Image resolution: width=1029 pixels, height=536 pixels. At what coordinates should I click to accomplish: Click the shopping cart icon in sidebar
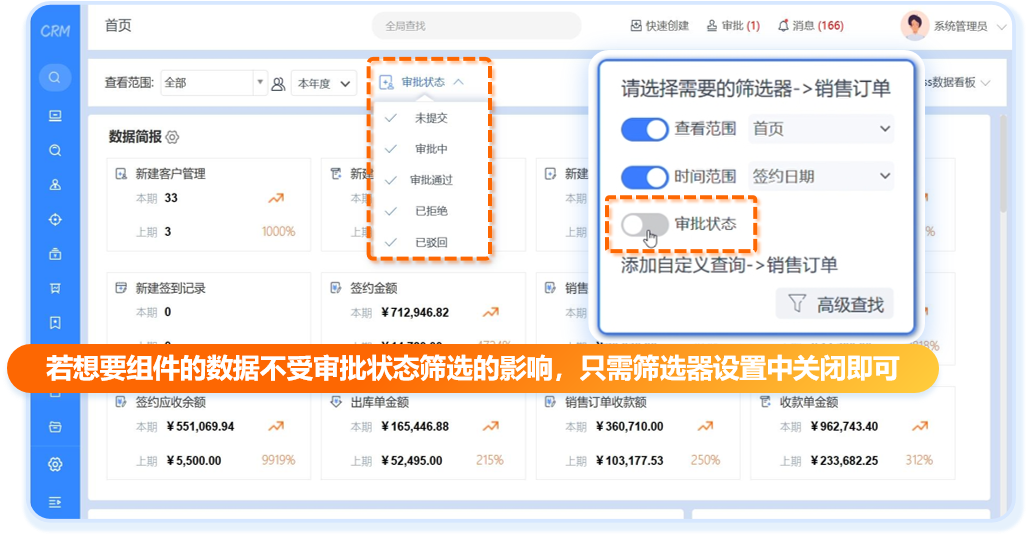(x=55, y=289)
